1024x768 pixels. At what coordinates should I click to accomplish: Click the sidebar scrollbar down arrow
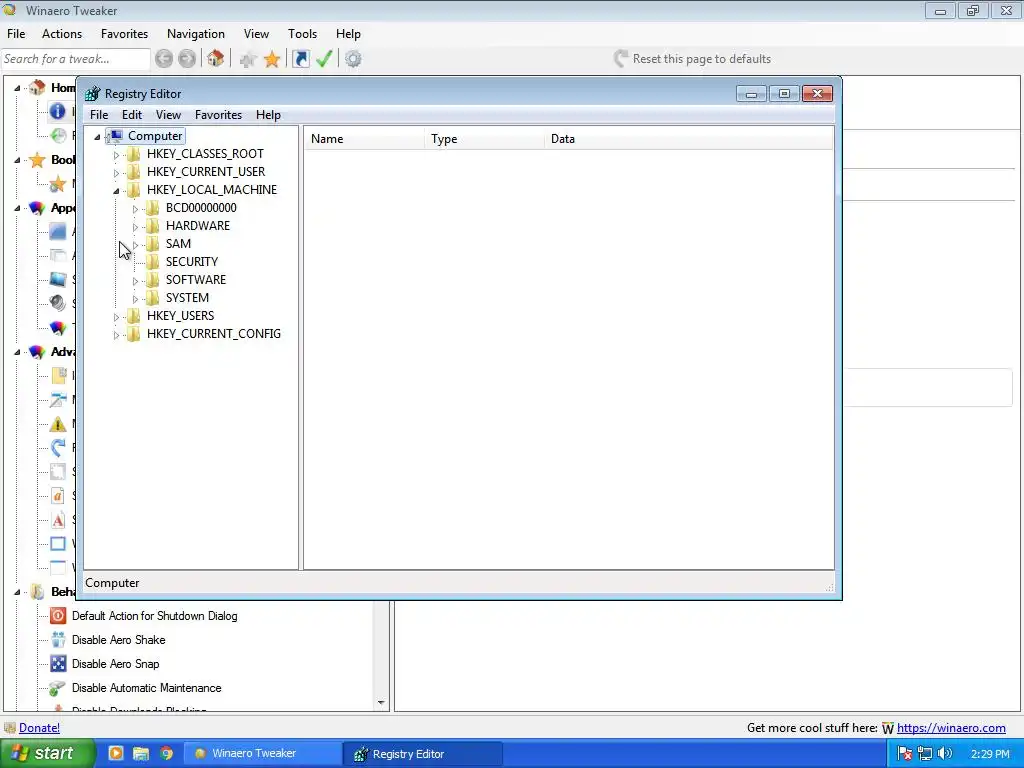381,703
